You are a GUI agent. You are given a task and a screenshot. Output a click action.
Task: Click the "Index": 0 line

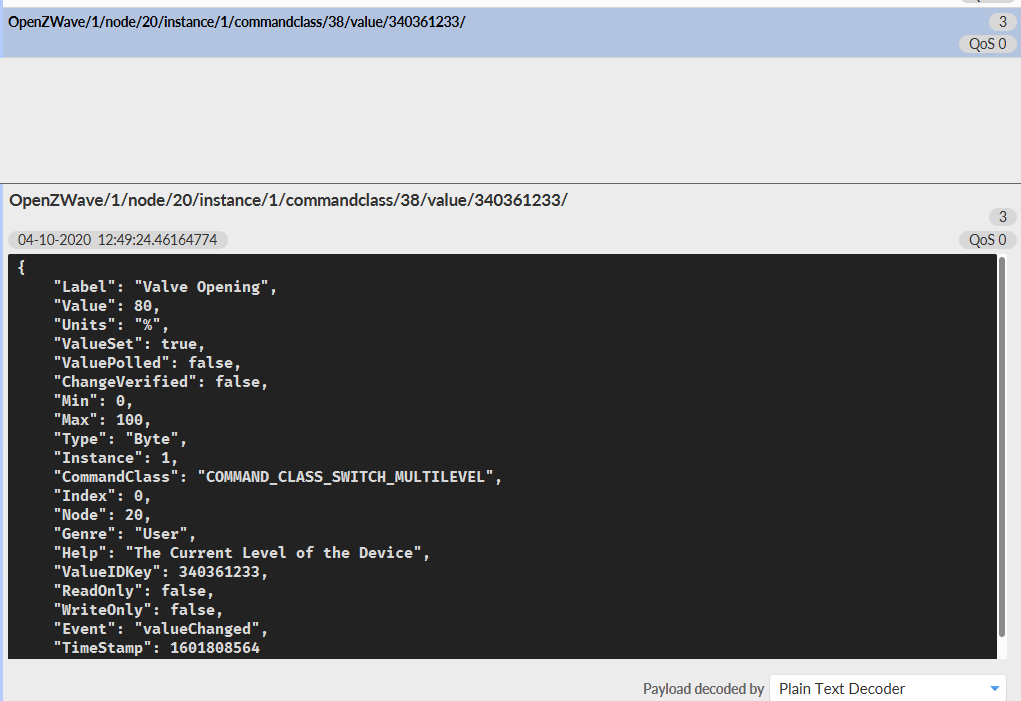coord(102,496)
